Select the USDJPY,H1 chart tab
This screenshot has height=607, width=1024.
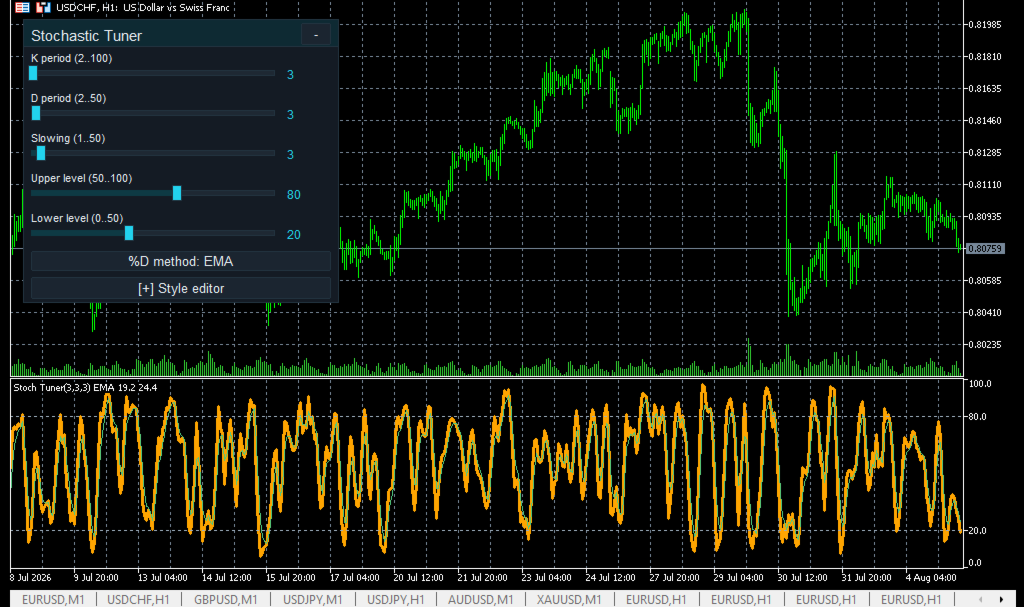(x=396, y=599)
